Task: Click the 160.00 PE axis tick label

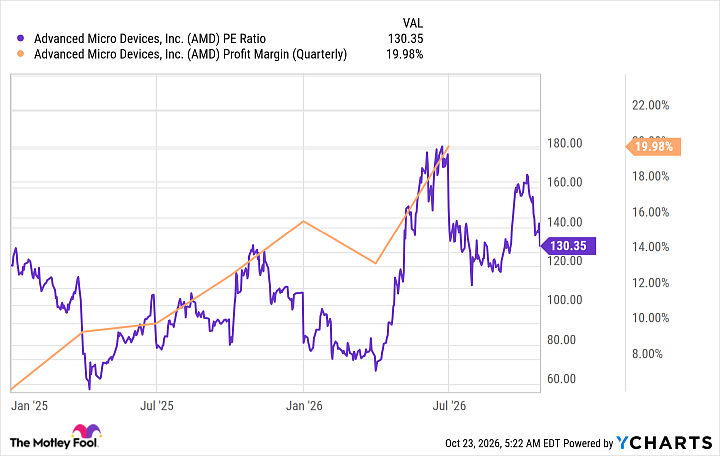Action: point(564,182)
